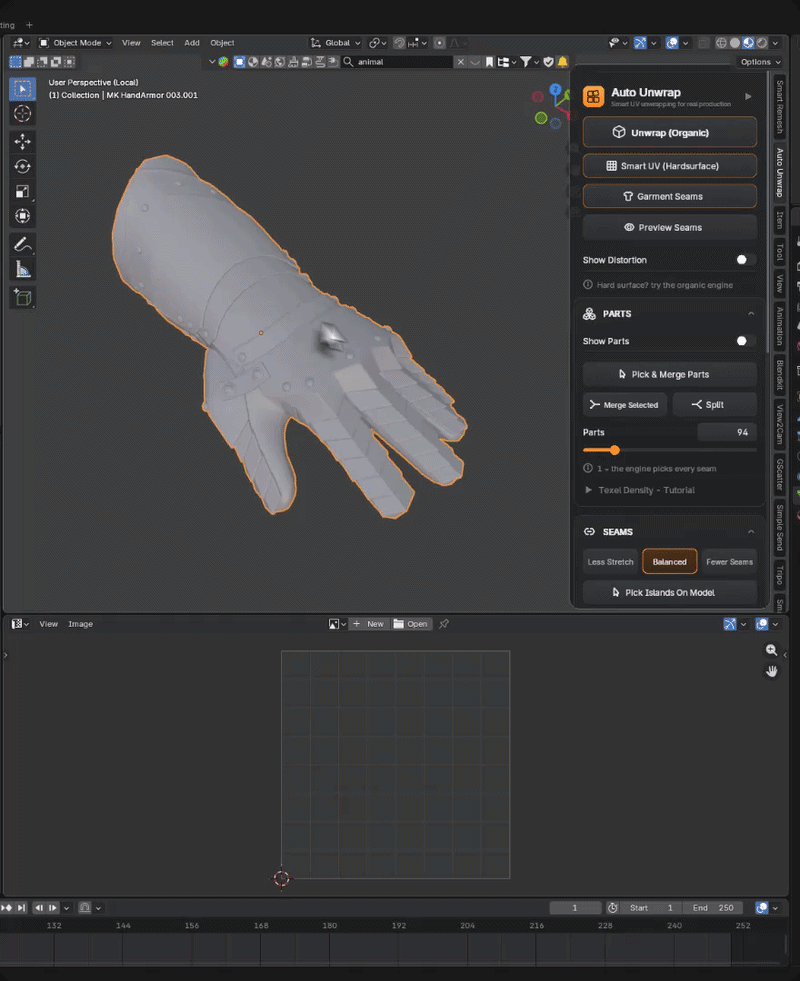Switch to material preview shading
Viewport: 800px width, 981px height.
(x=748, y=43)
